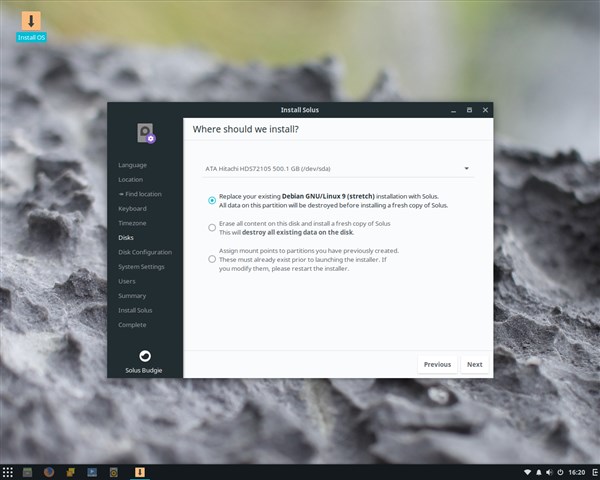
Task: Open the network Wi-Fi indicator
Action: (527, 472)
